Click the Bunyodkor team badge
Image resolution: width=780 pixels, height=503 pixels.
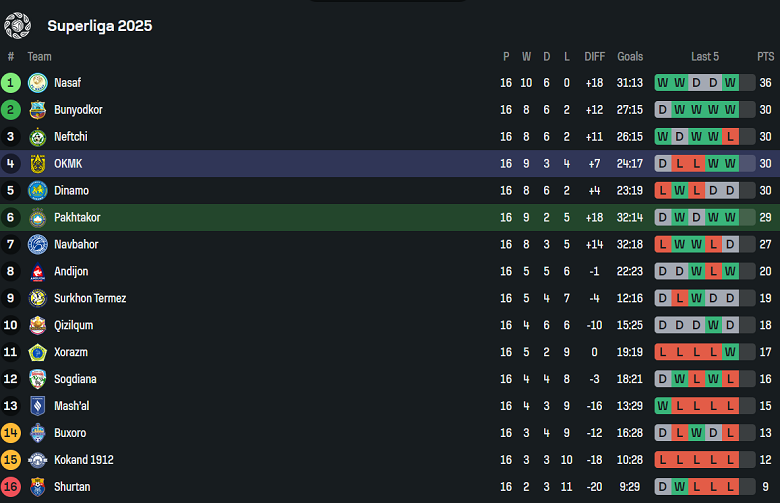(x=38, y=110)
